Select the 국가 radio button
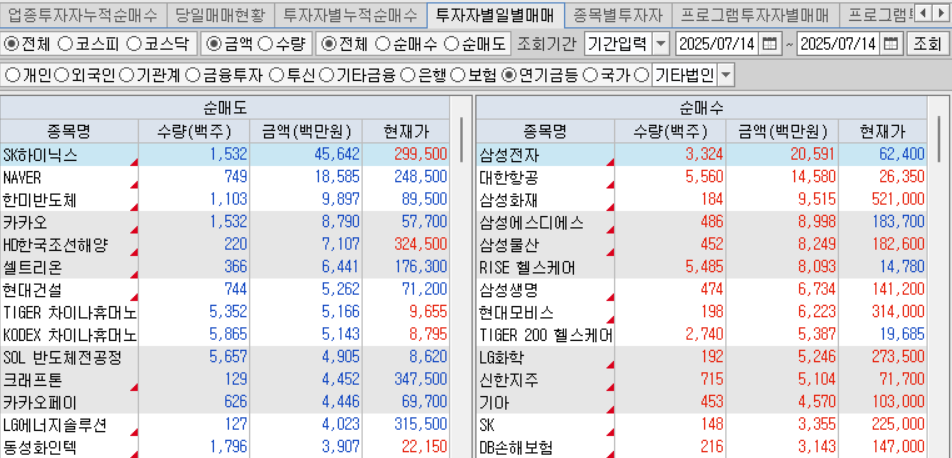 tap(590, 75)
